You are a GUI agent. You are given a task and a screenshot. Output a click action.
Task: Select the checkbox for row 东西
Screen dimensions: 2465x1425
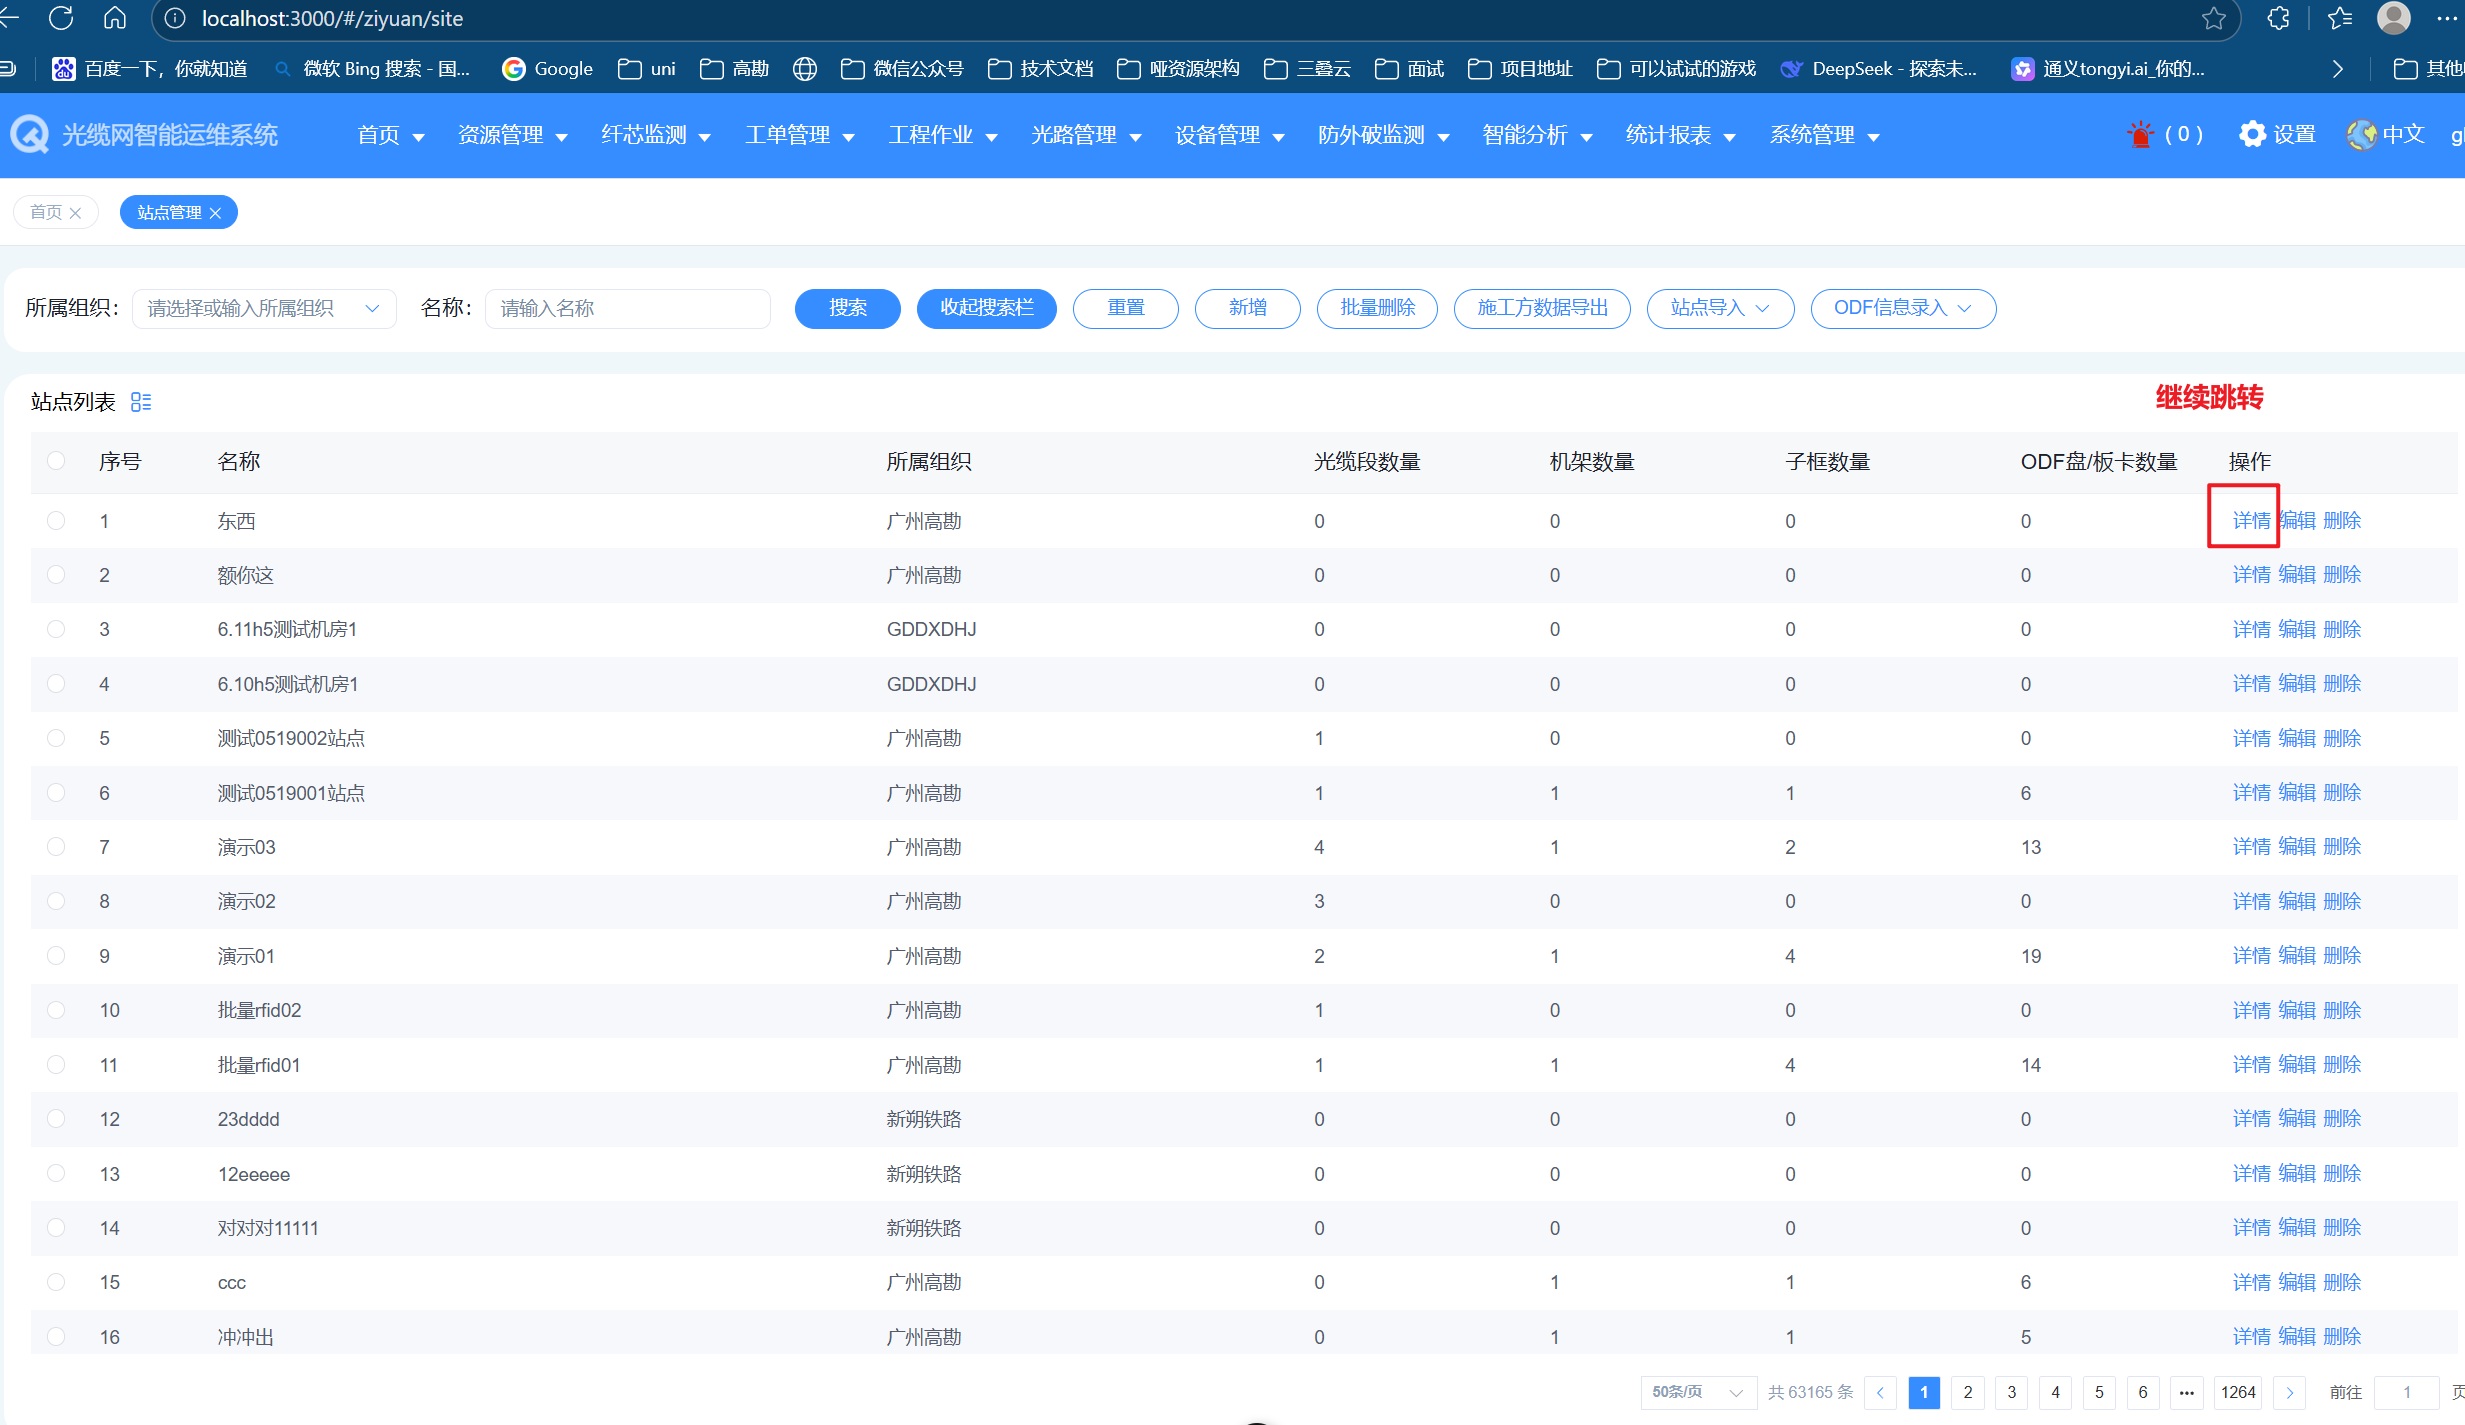click(x=56, y=521)
